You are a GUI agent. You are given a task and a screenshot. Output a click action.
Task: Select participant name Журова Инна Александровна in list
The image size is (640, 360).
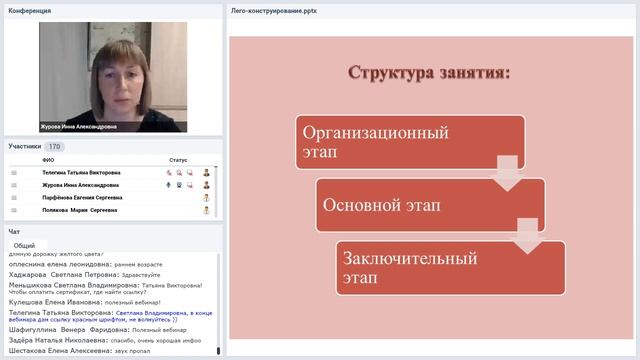(80, 185)
